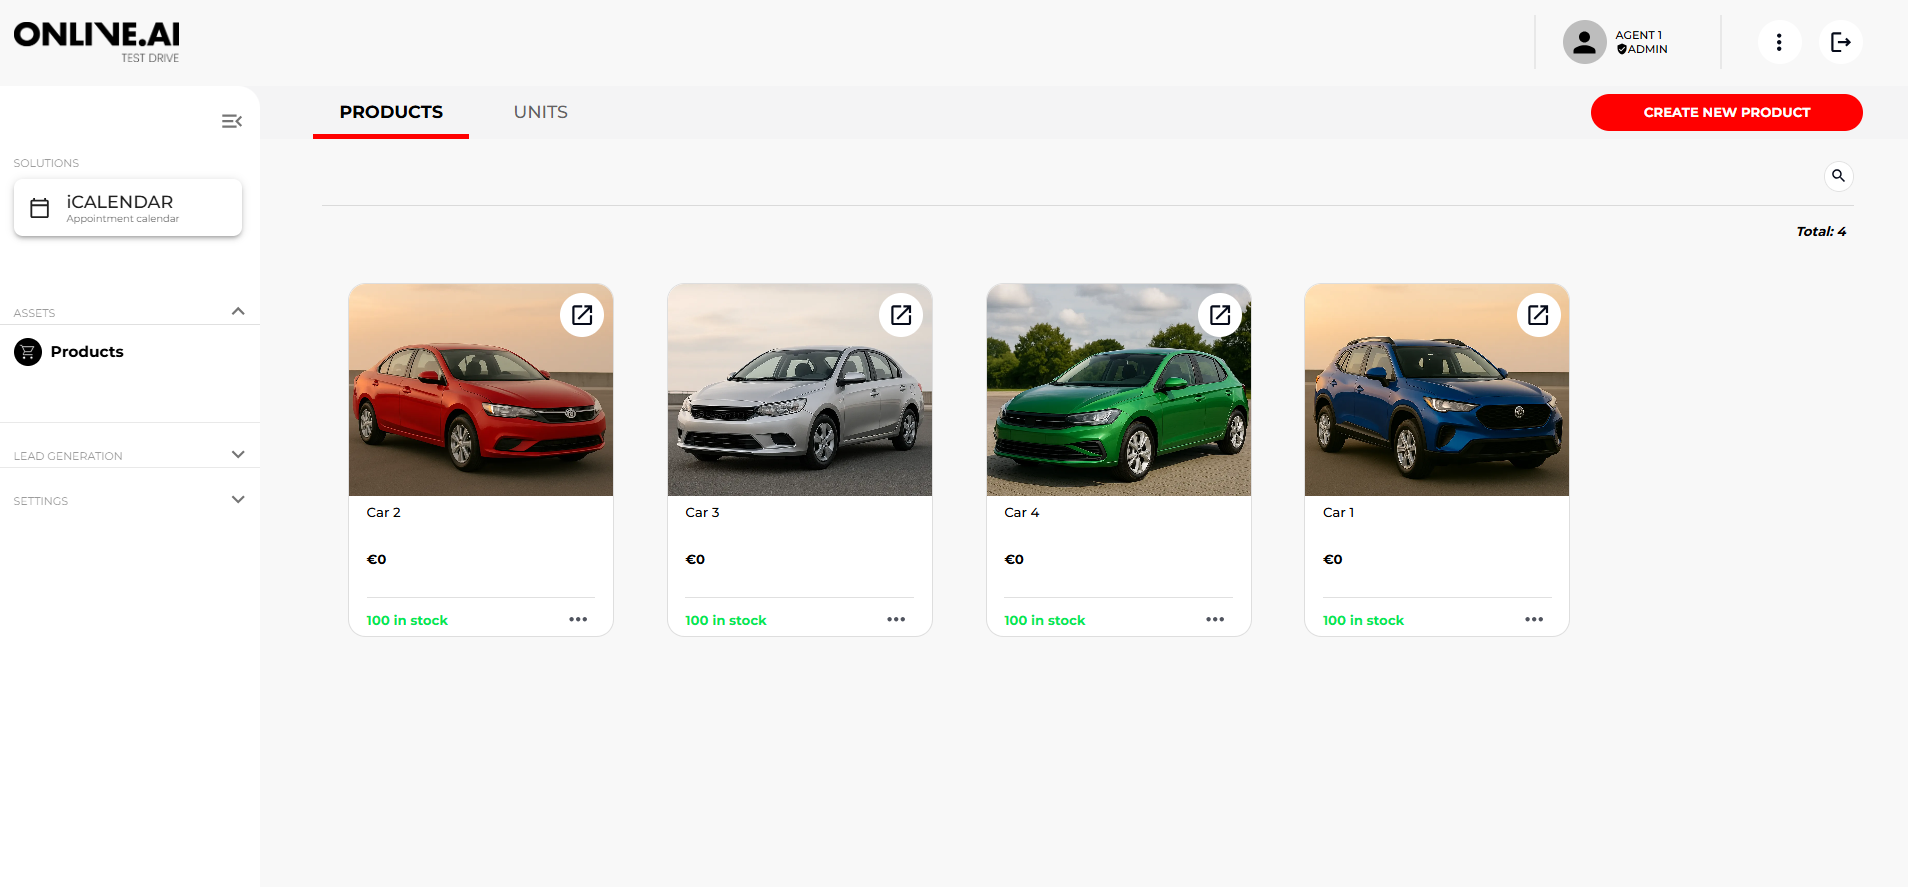Collapse the Assets section
Viewport: 1908px width, 887px height.
238,311
